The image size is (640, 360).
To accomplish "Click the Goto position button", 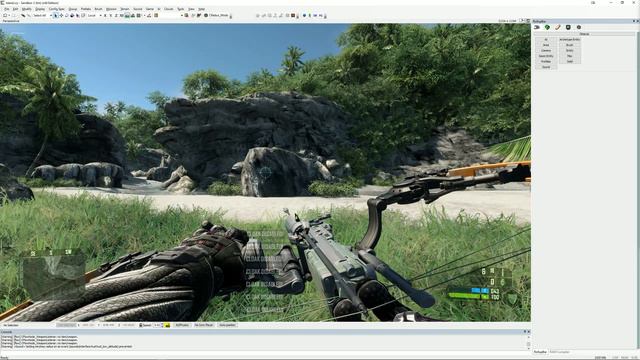I will coord(227,325).
